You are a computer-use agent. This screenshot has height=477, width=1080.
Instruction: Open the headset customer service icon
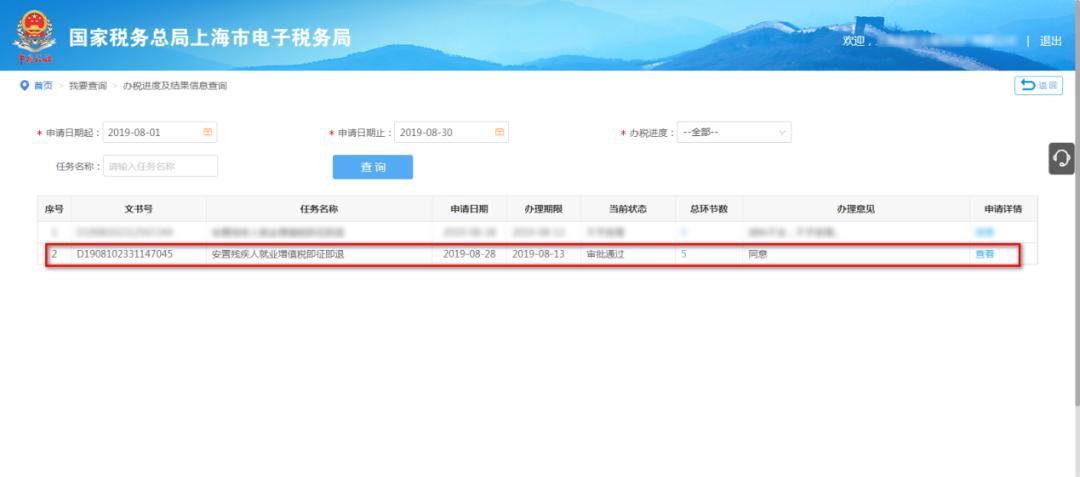(x=1061, y=158)
